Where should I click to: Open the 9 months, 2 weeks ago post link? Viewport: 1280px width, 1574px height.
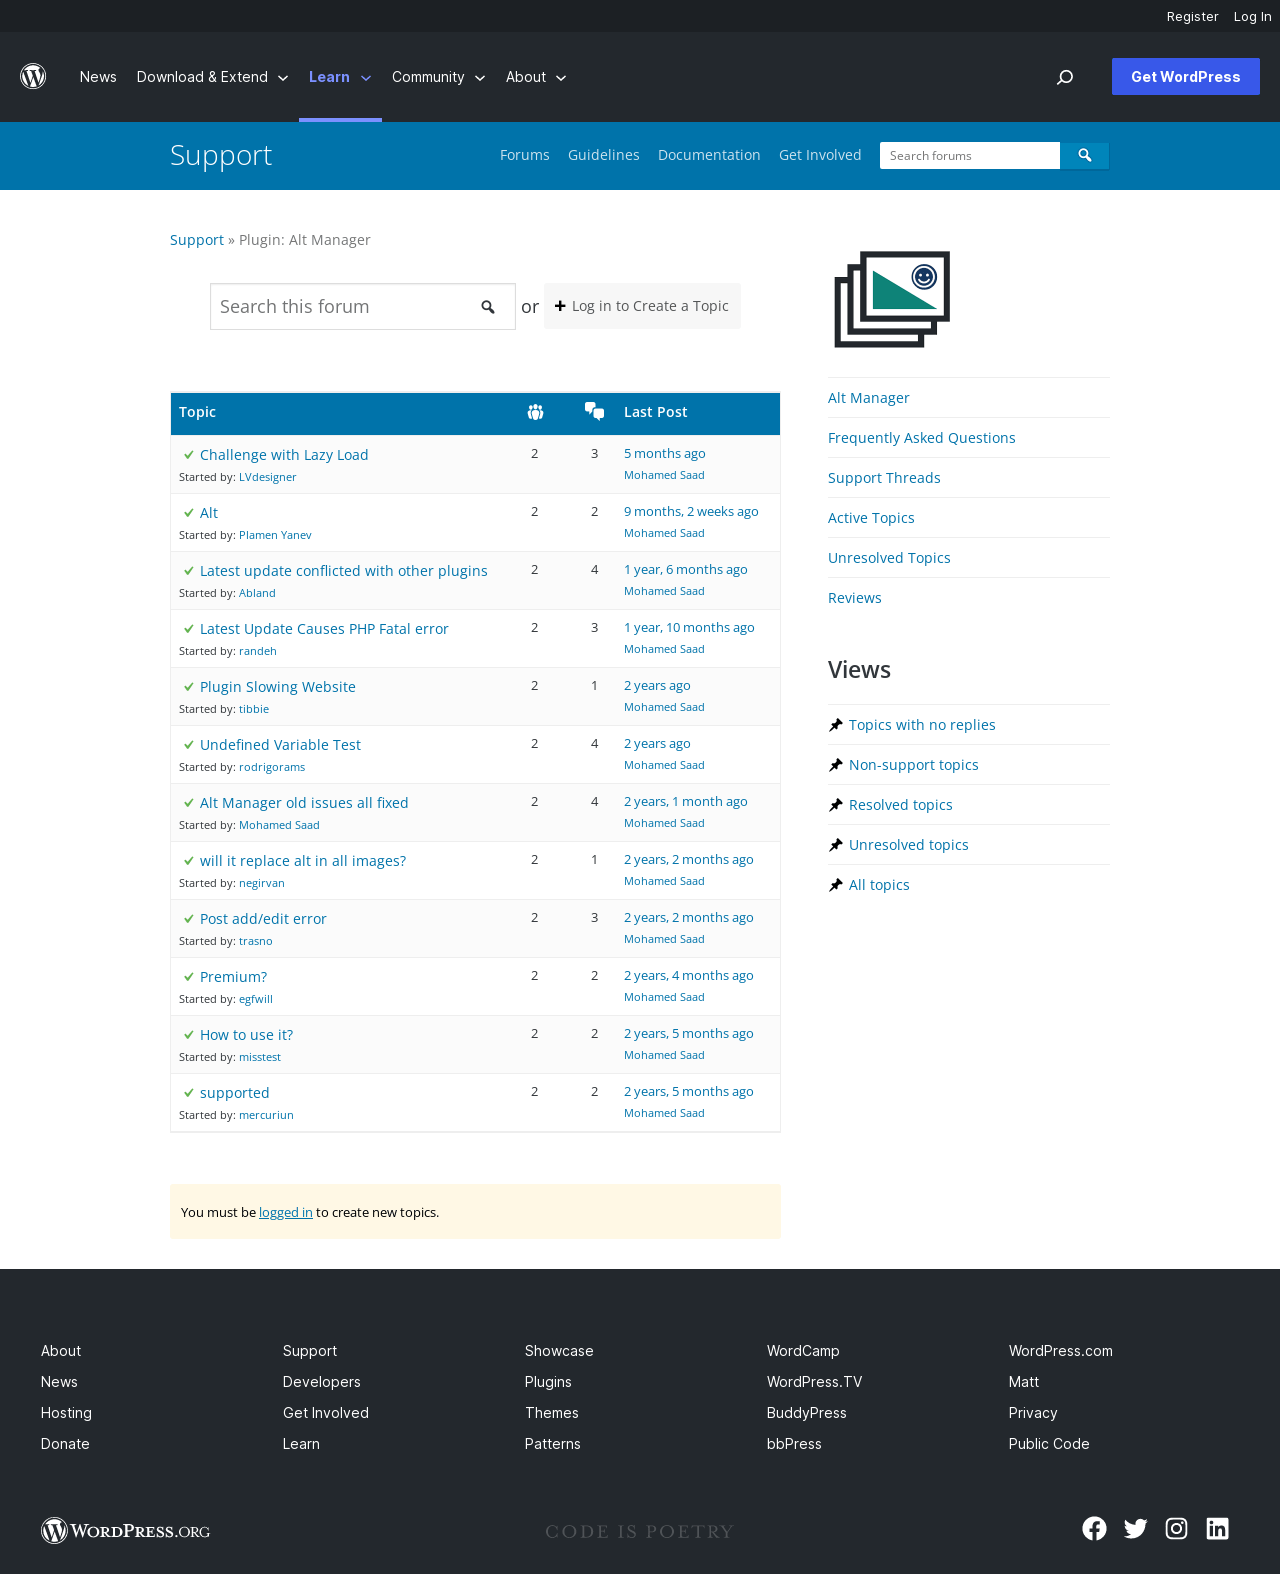click(691, 511)
